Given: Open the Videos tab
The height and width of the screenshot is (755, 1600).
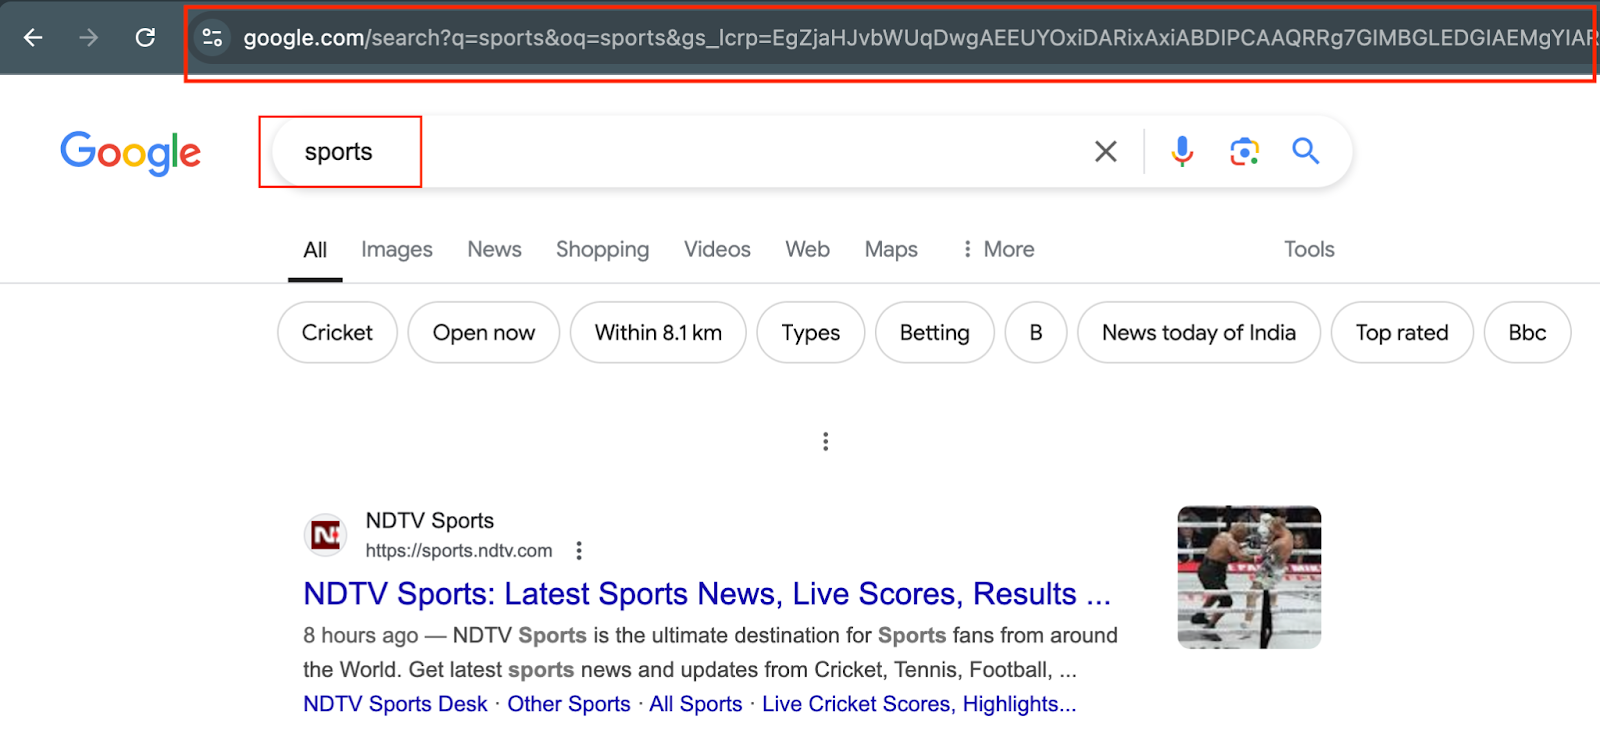Looking at the screenshot, I should pos(717,250).
